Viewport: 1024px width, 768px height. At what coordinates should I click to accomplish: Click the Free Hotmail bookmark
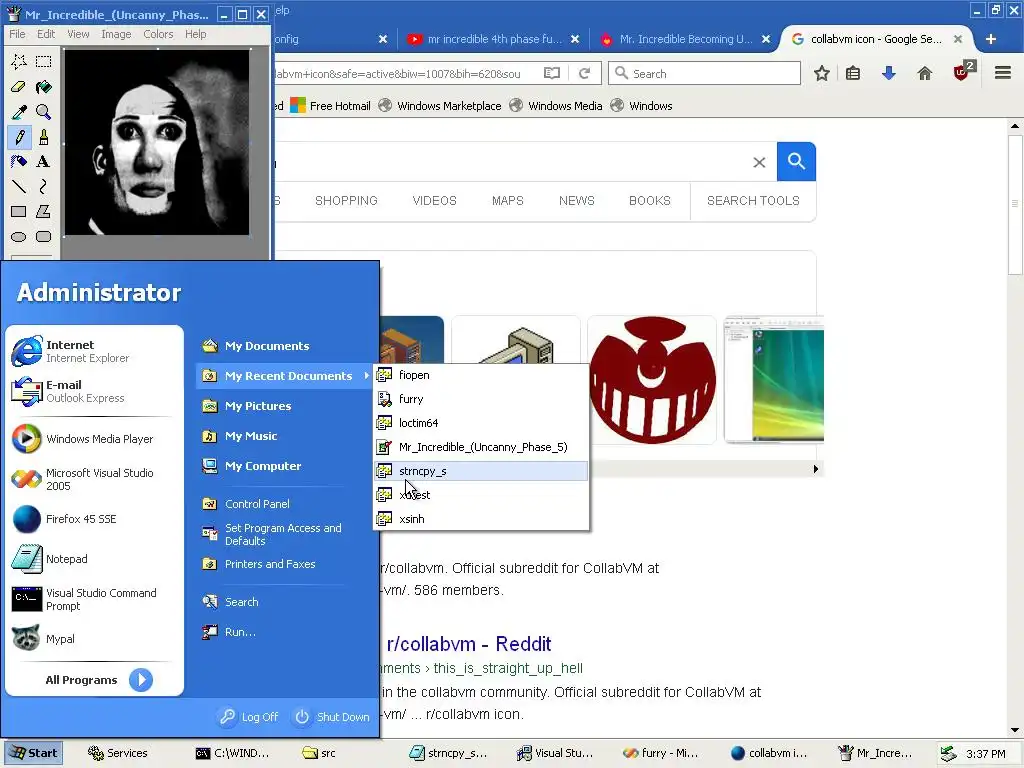click(x=330, y=106)
